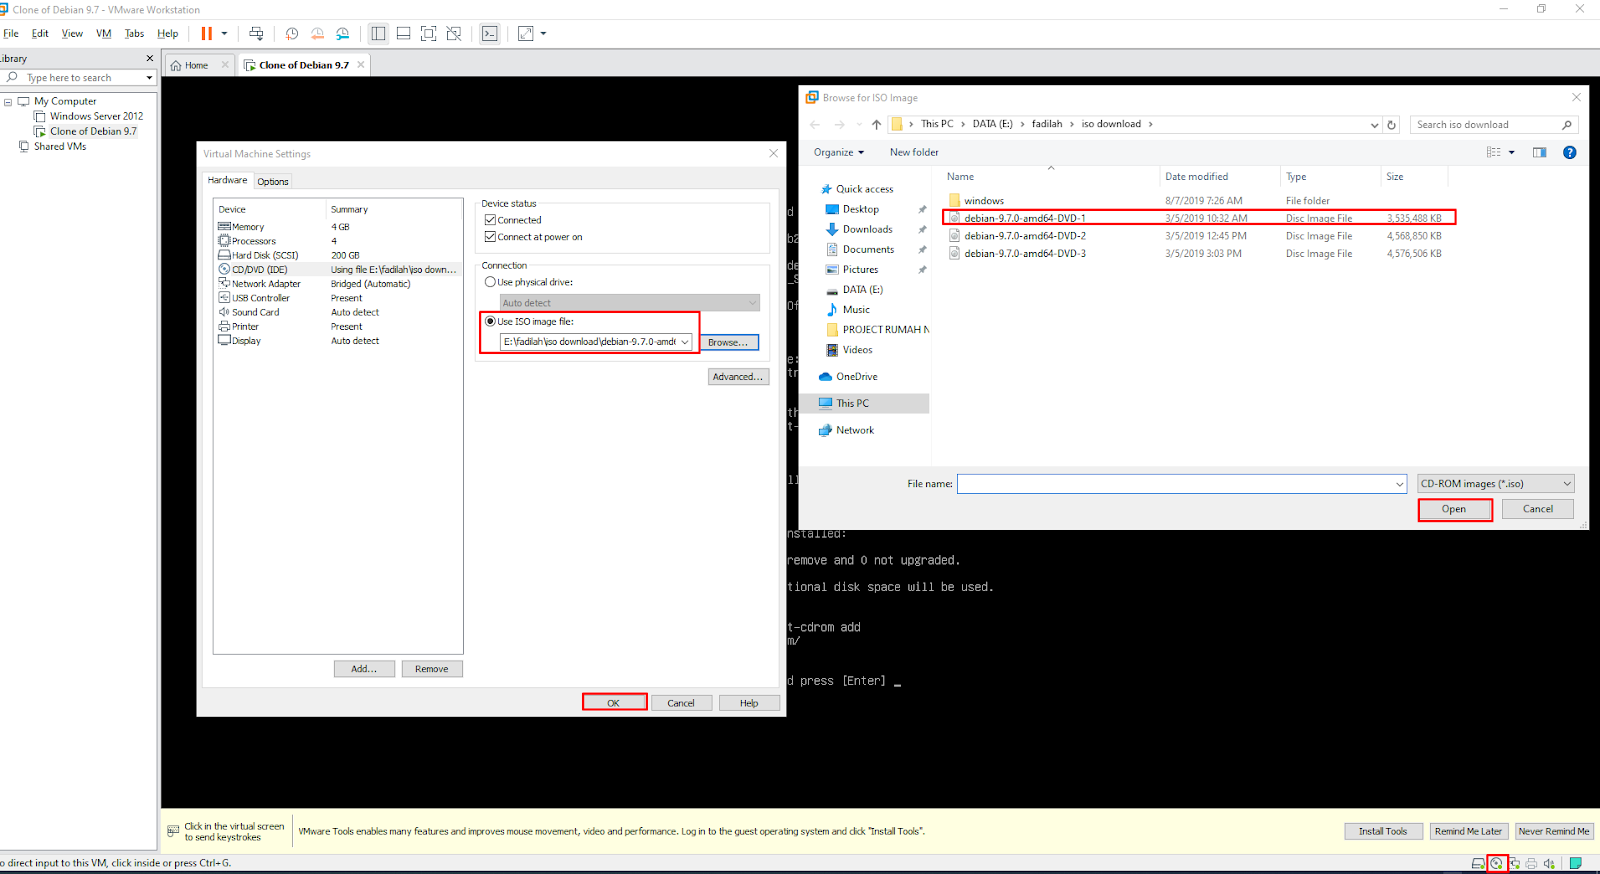Image resolution: width=1600 pixels, height=874 pixels.
Task: Click the library search field
Action: tap(80, 77)
